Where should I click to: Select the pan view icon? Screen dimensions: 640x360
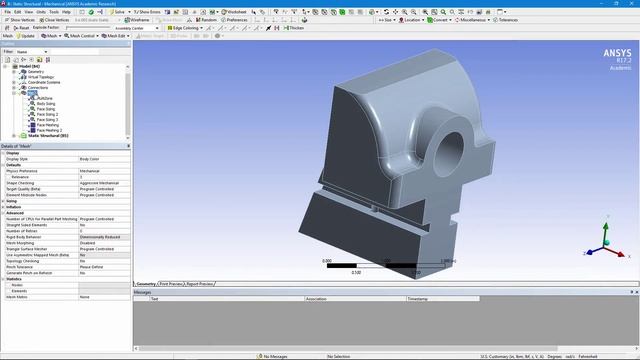(x=395, y=12)
